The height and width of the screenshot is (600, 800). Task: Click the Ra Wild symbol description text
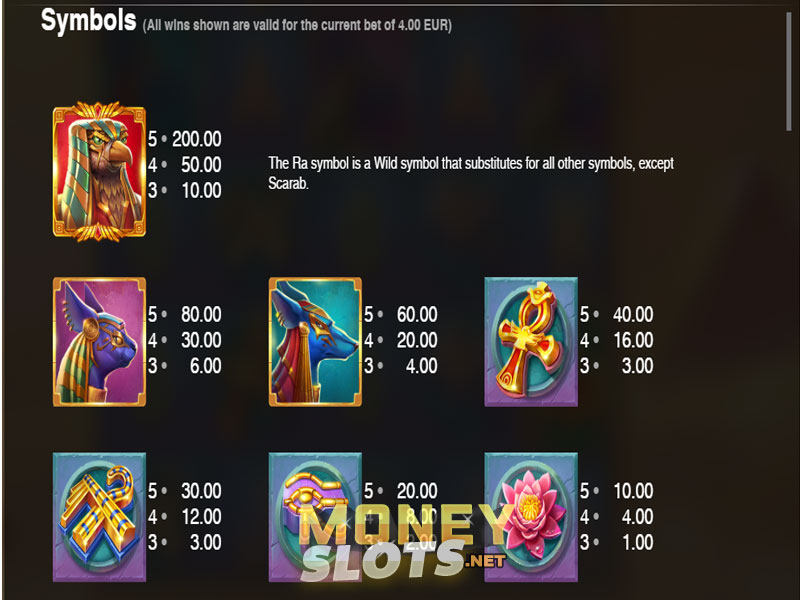[471, 173]
